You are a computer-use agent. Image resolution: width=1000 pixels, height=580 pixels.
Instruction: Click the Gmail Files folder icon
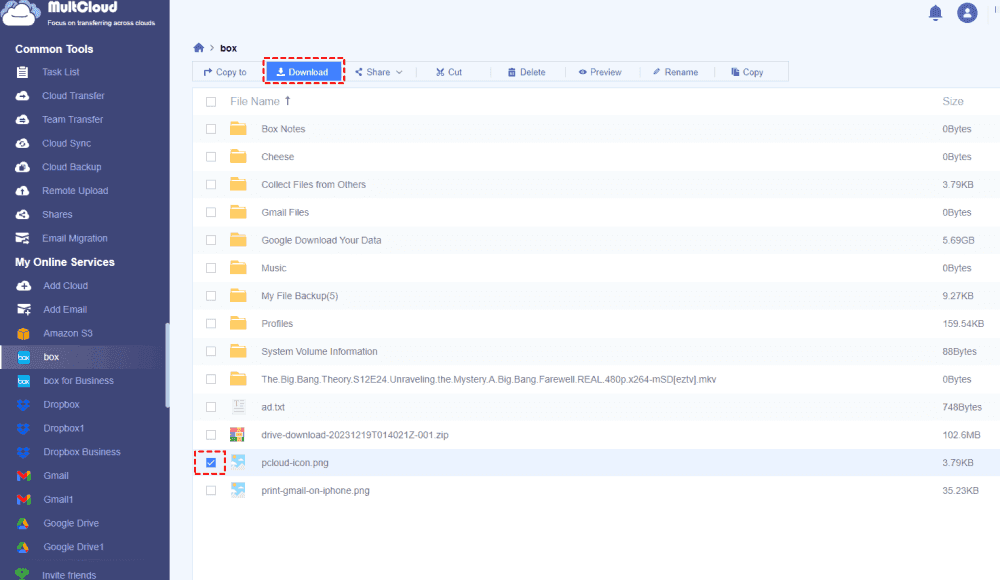pyautogui.click(x=239, y=212)
